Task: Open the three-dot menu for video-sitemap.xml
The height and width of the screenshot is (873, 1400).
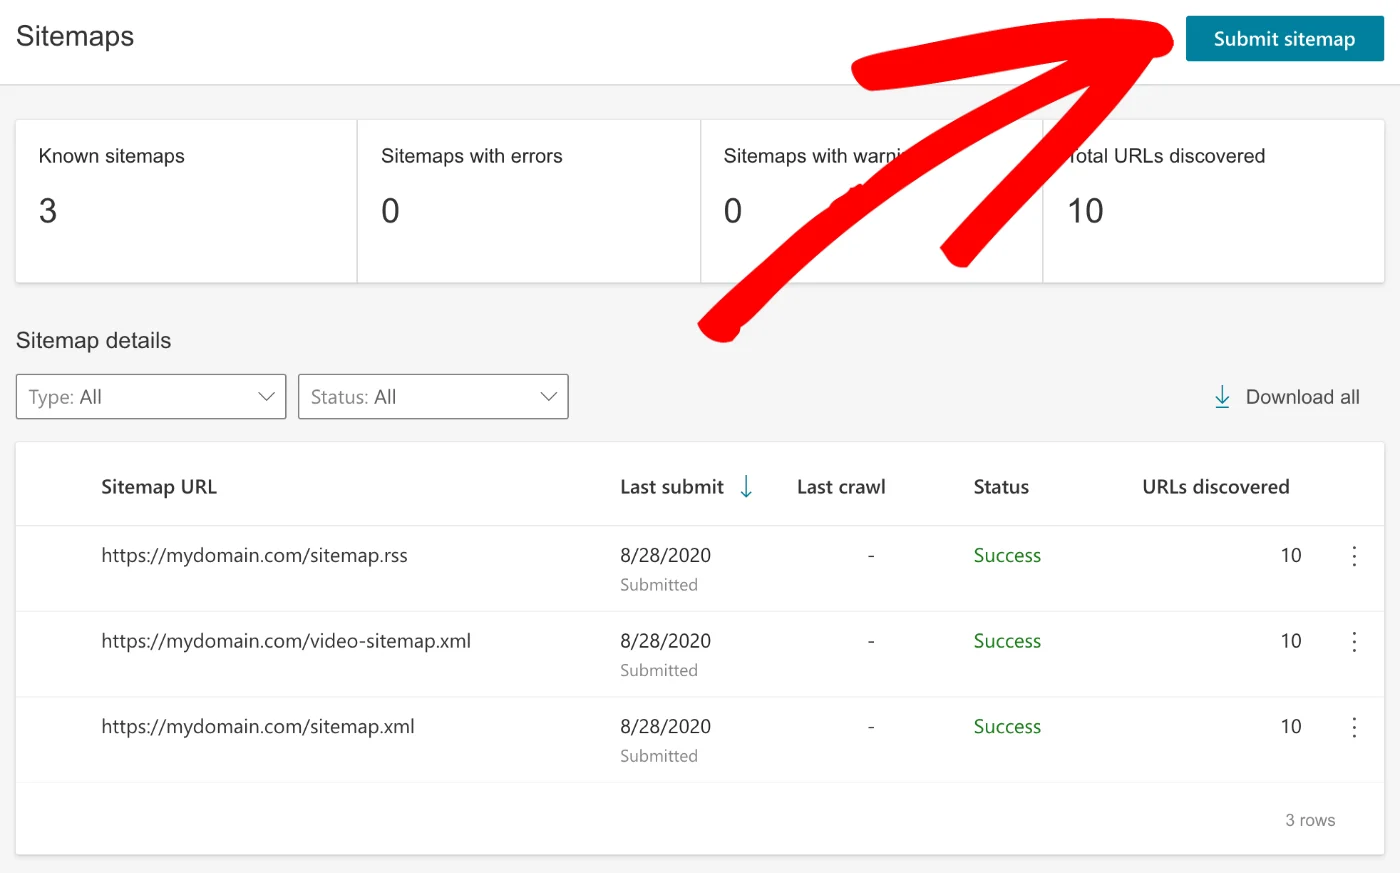Action: (1354, 641)
